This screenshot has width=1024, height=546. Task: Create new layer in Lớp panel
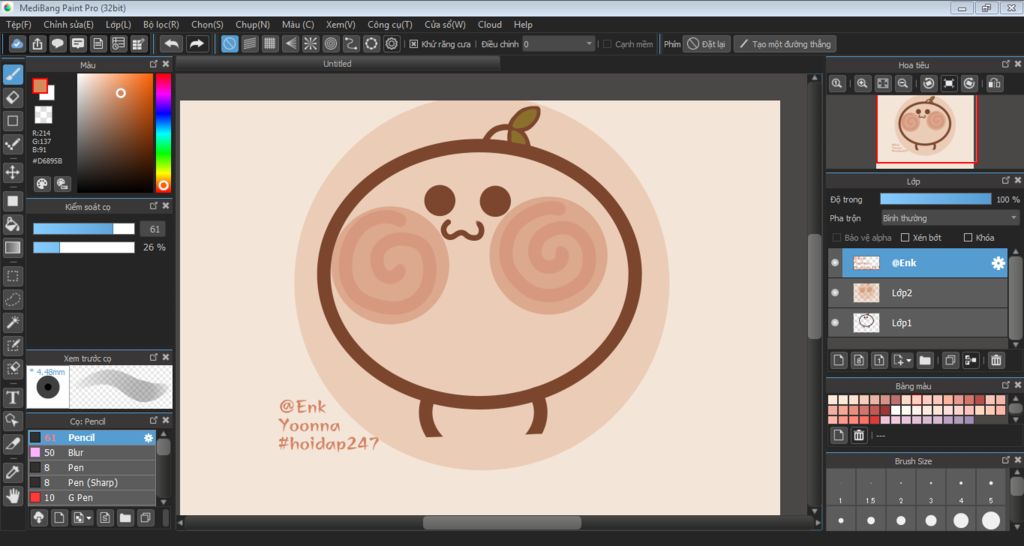pyautogui.click(x=839, y=360)
